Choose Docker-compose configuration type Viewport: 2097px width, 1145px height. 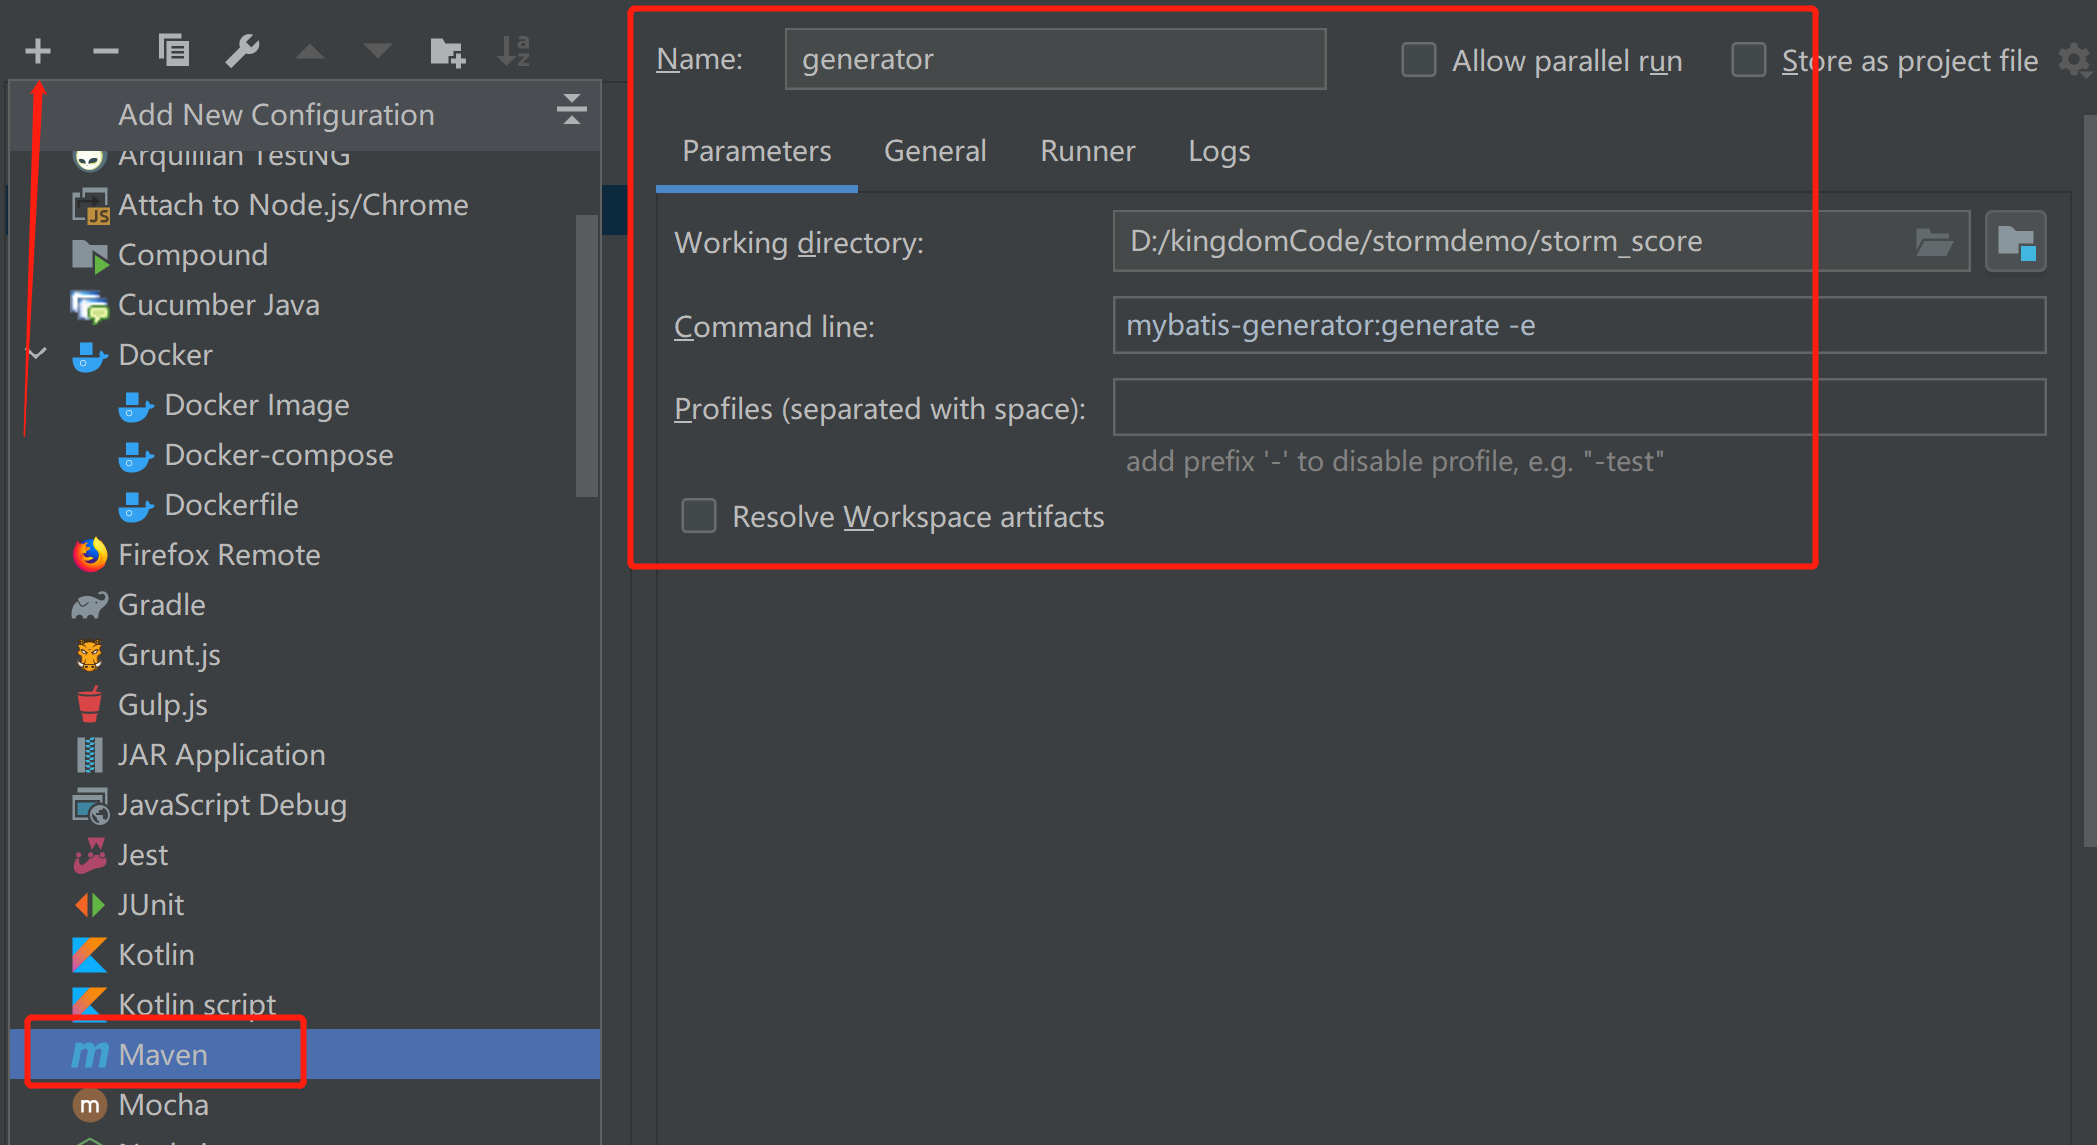278,455
